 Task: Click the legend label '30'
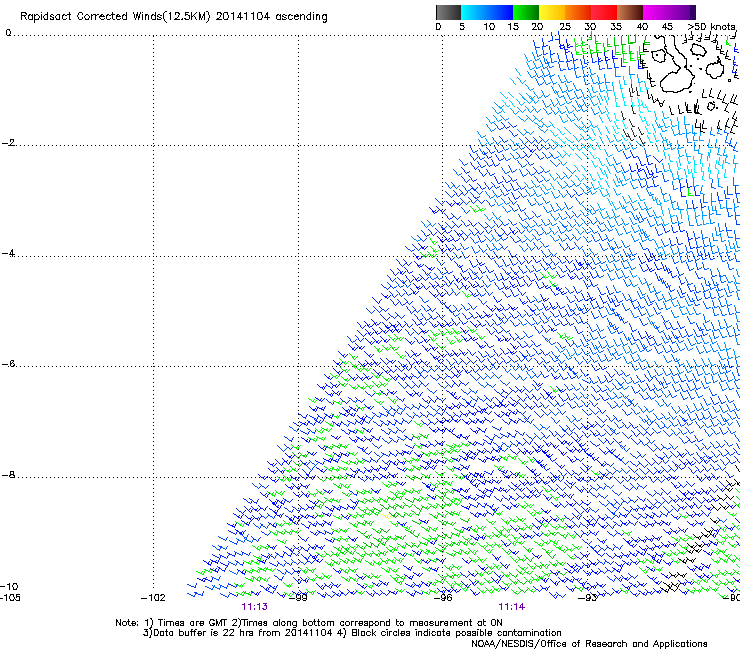coord(590,27)
